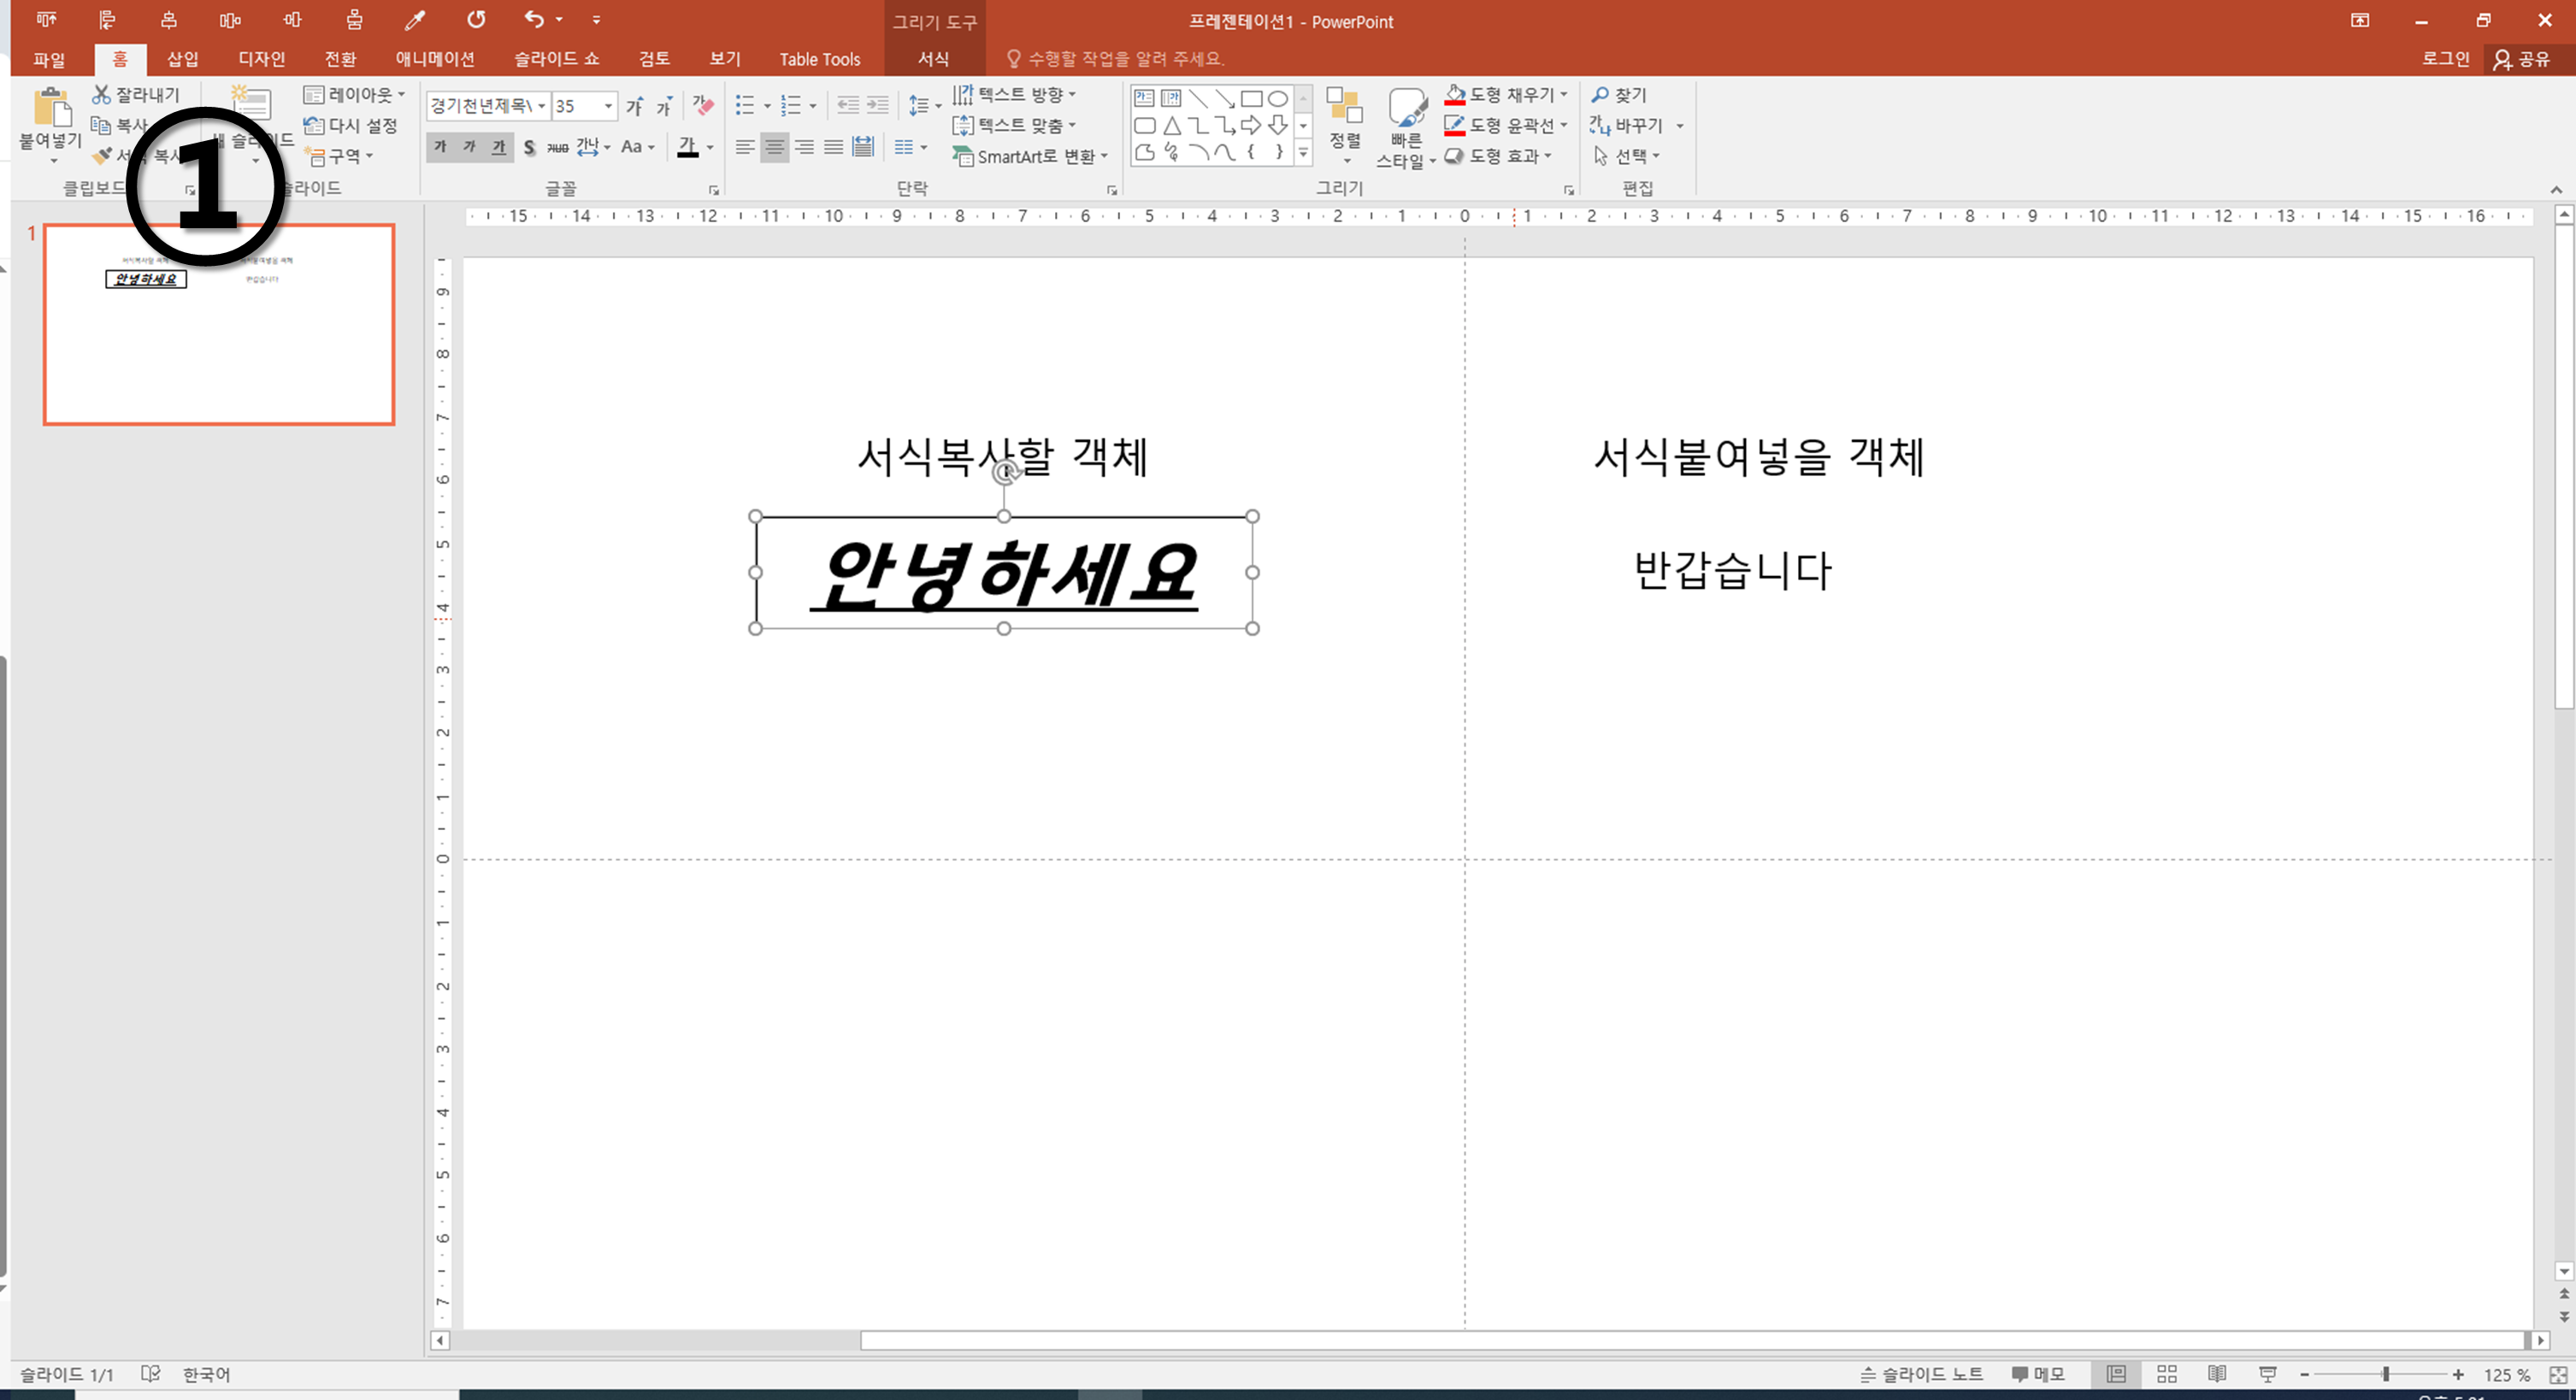Expand the font size dropdown
This screenshot has width=2576, height=1400.
(608, 105)
